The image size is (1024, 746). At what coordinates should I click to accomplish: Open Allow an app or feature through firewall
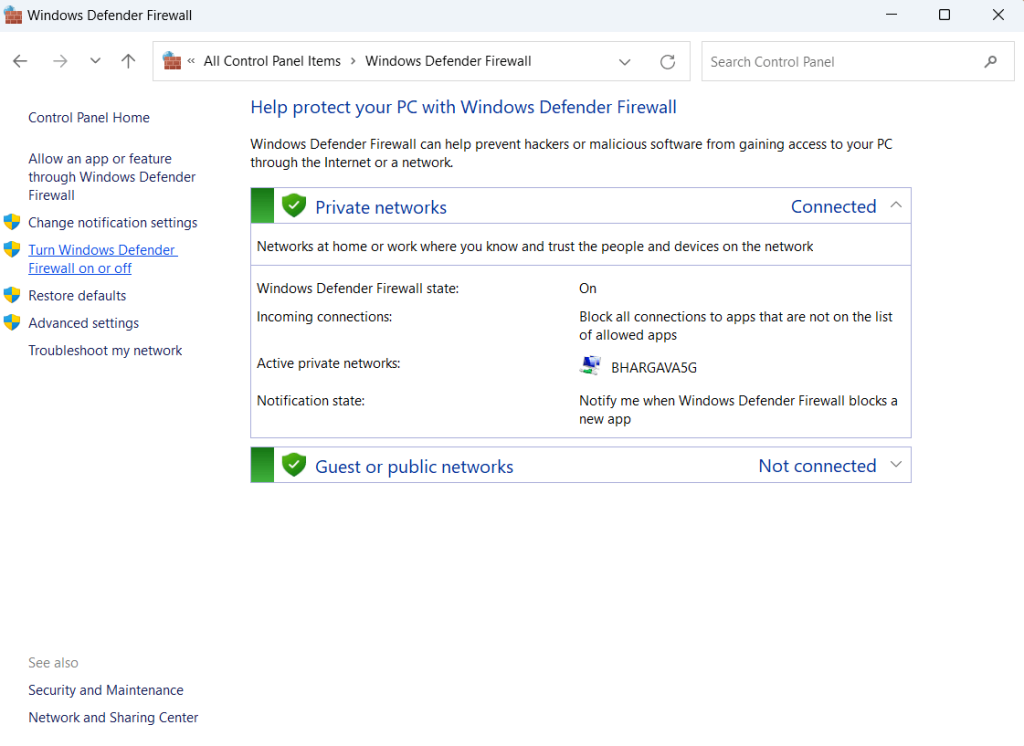pyautogui.click(x=110, y=176)
